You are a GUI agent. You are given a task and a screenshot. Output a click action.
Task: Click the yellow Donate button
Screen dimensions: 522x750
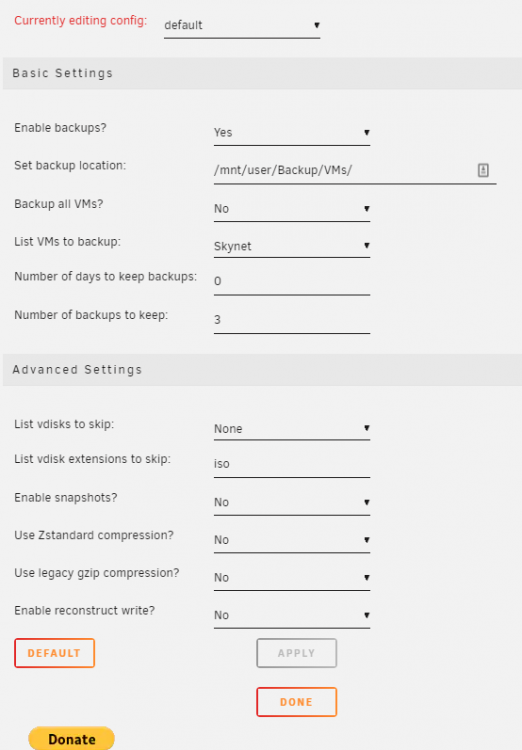point(72,739)
